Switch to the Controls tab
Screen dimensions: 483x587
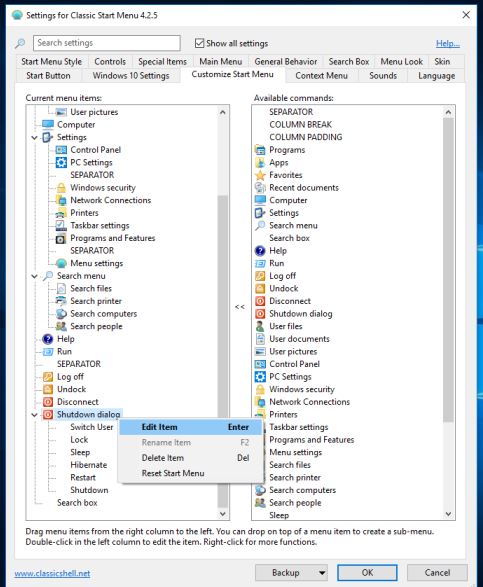[x=110, y=61]
